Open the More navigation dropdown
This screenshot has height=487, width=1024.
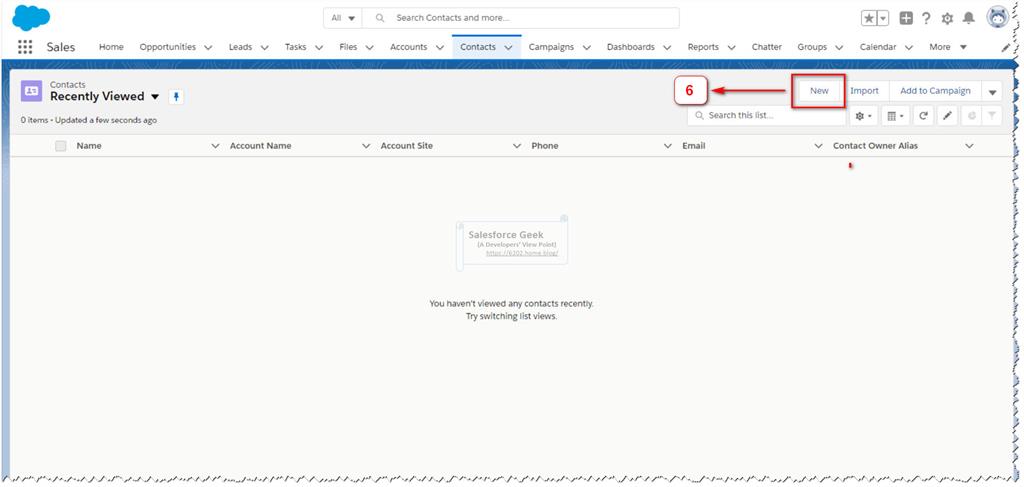(x=949, y=47)
